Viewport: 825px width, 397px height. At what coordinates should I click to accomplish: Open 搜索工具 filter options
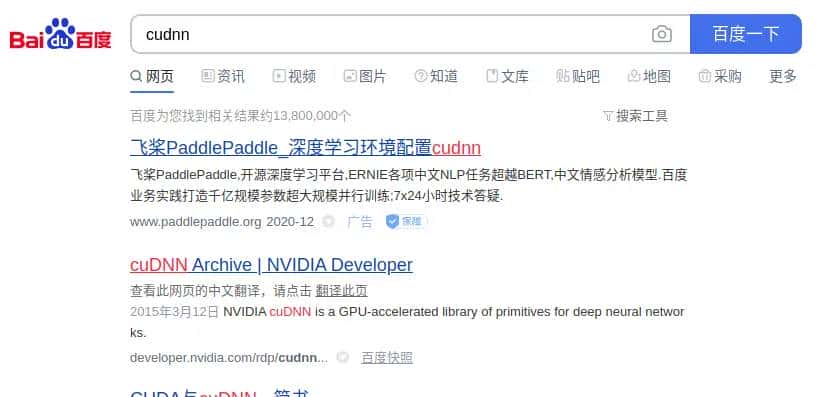click(x=635, y=116)
